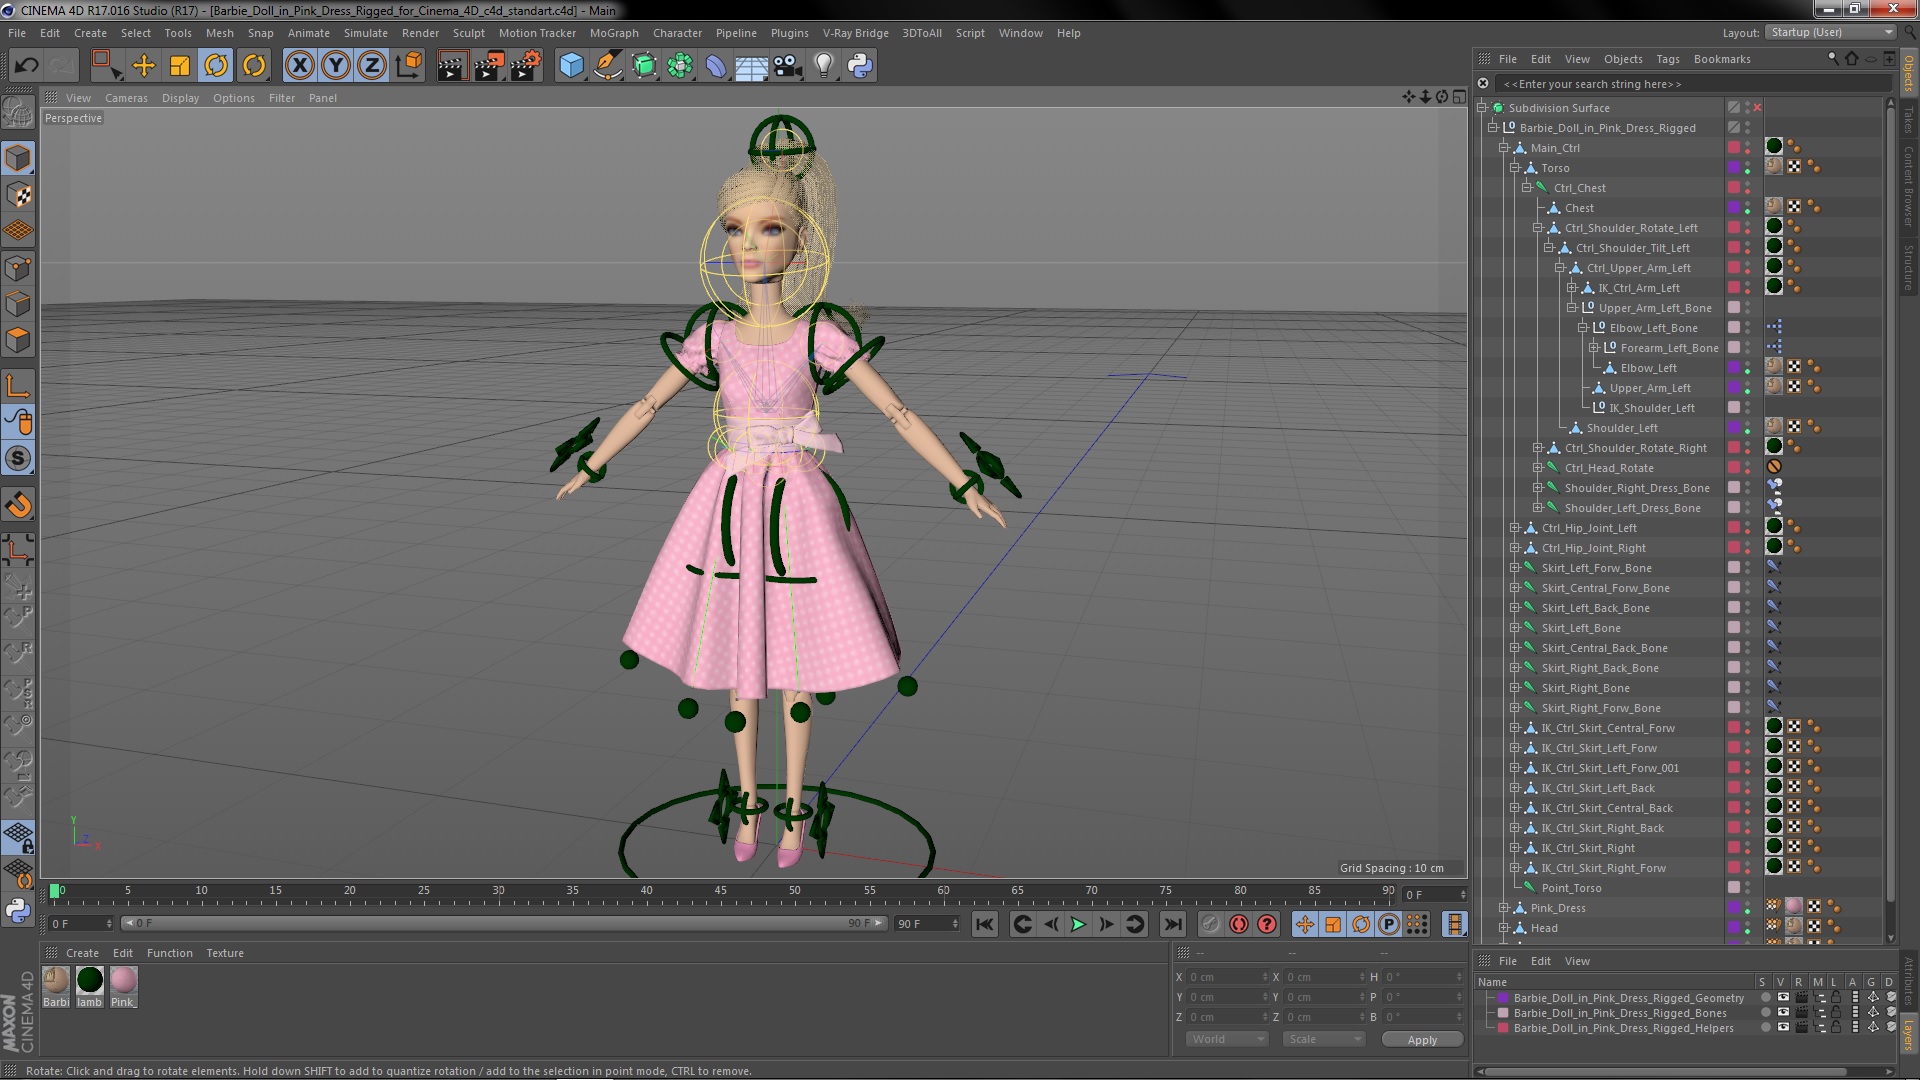
Task: Select the Scale tool
Action: pyautogui.click(x=180, y=66)
